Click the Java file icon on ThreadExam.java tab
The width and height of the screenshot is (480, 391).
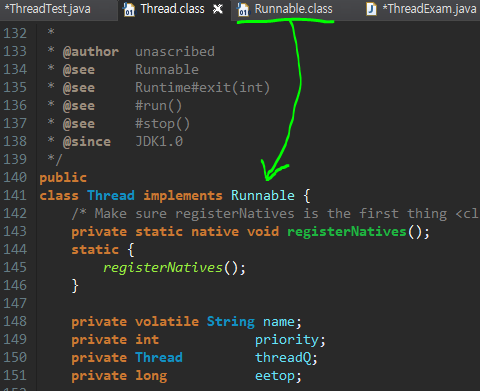click(371, 9)
